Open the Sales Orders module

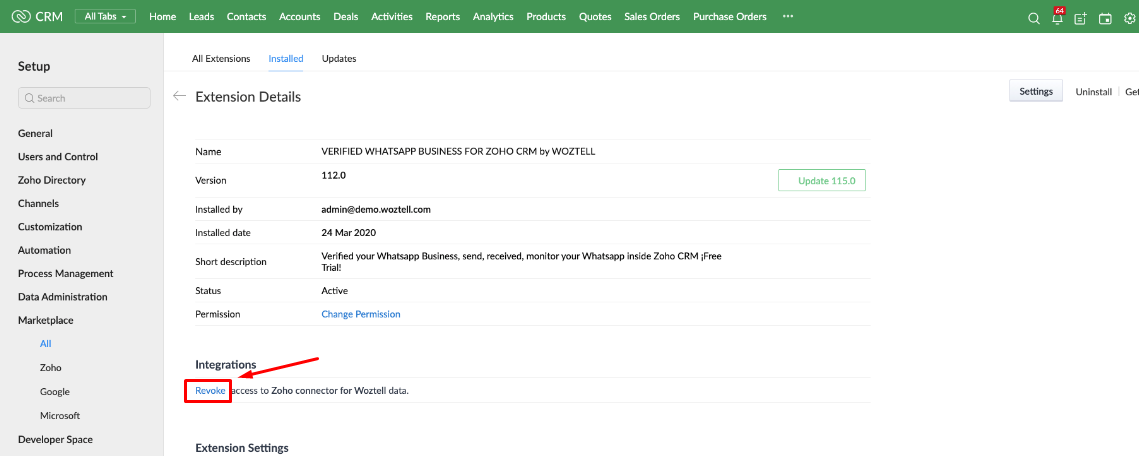652,17
